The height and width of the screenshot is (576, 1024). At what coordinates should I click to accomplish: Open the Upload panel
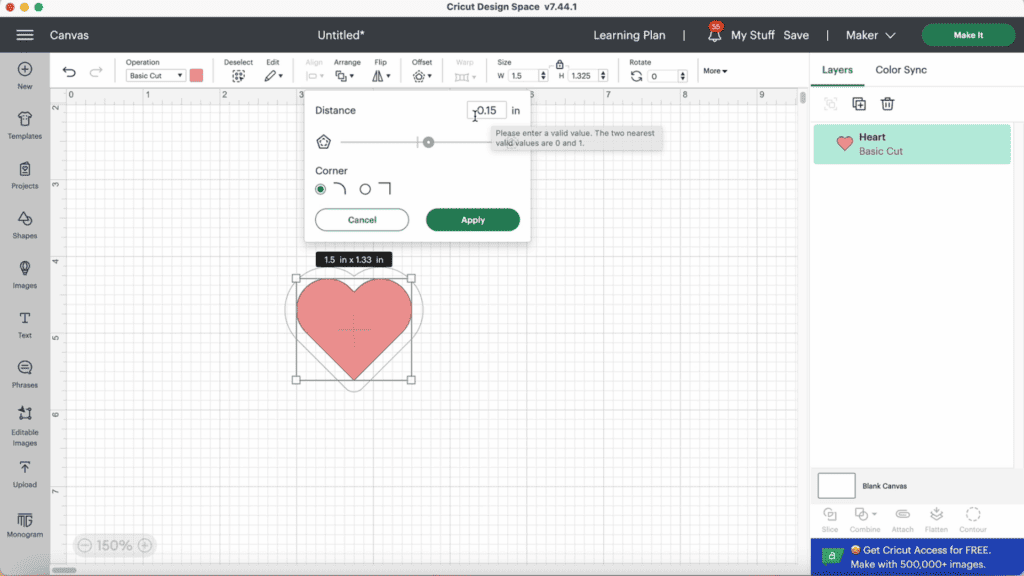[25, 475]
